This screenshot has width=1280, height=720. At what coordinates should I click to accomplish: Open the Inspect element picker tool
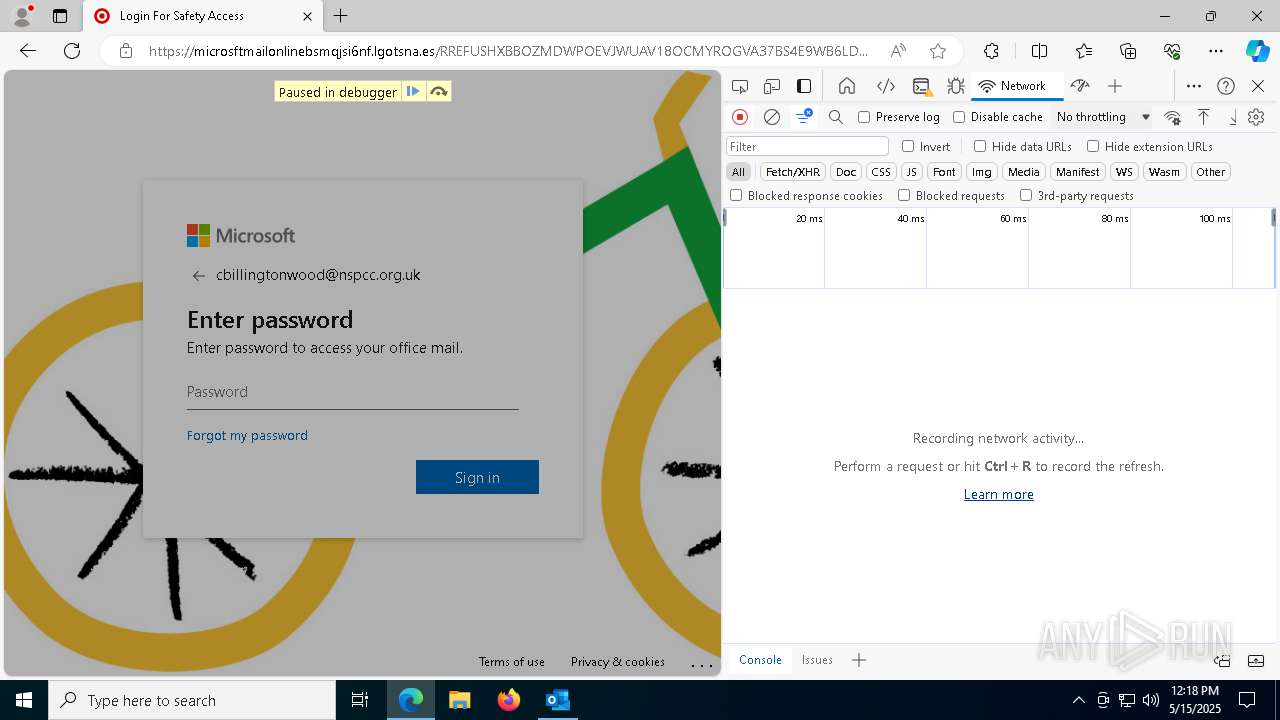click(x=740, y=86)
